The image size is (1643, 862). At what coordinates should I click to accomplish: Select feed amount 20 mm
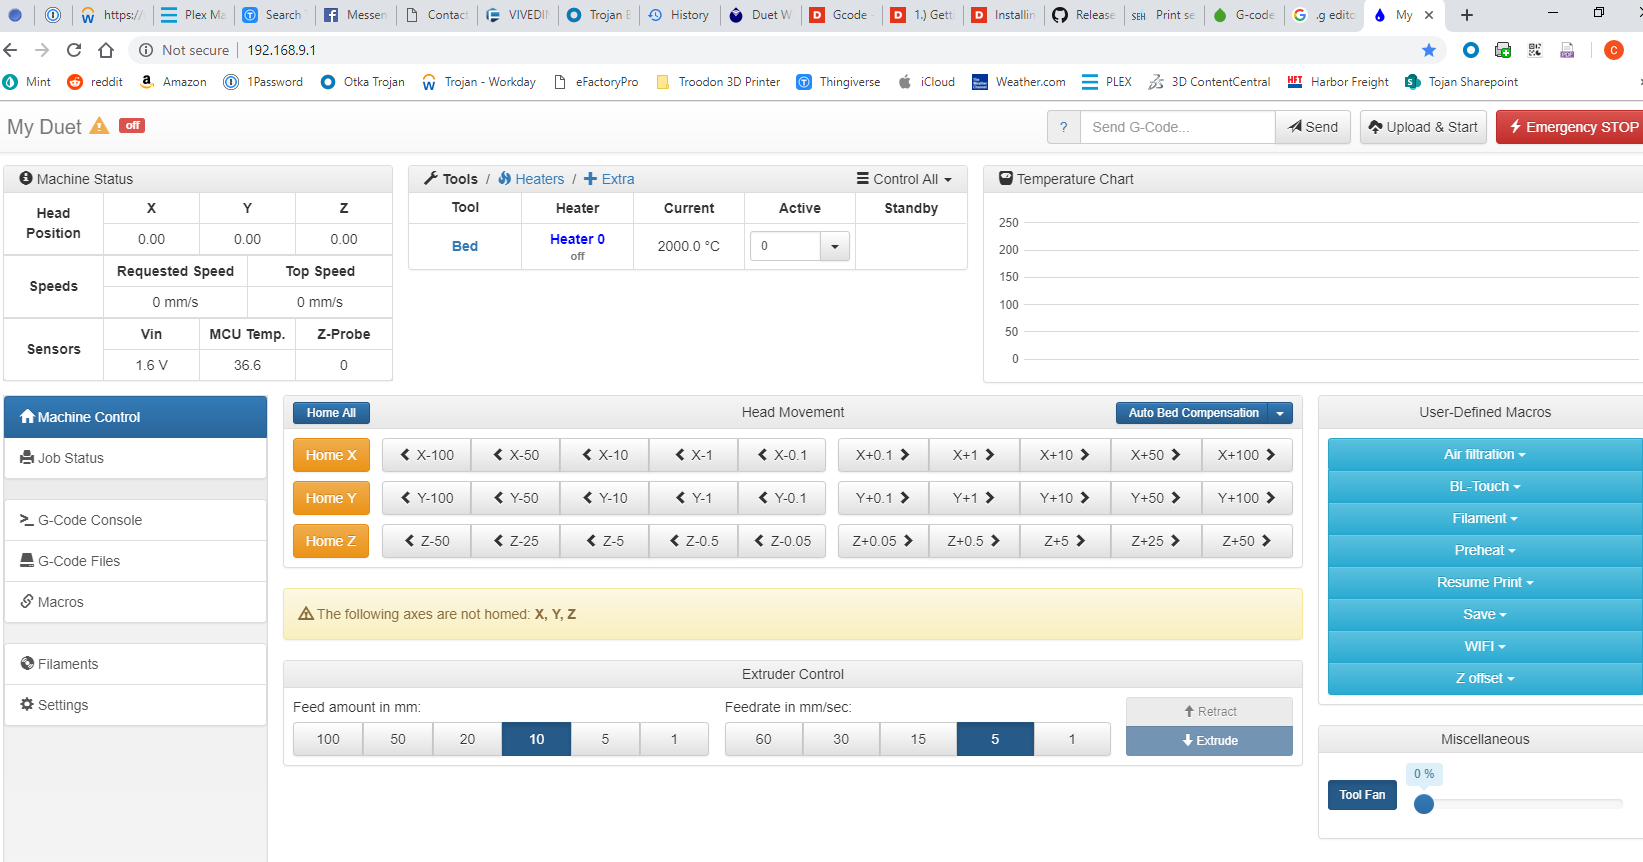(x=467, y=739)
